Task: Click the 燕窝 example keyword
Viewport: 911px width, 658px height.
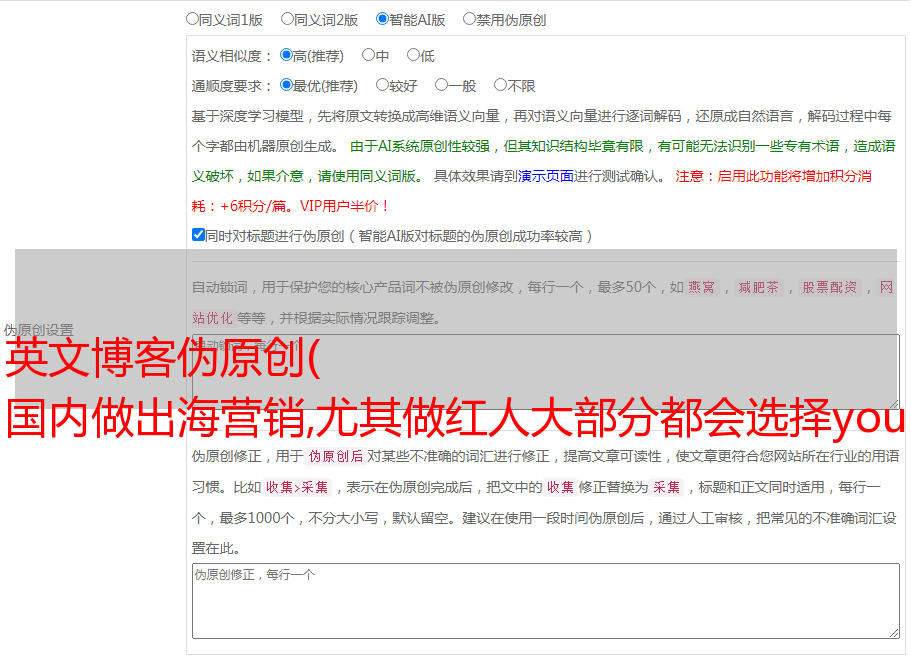Action: 701,287
